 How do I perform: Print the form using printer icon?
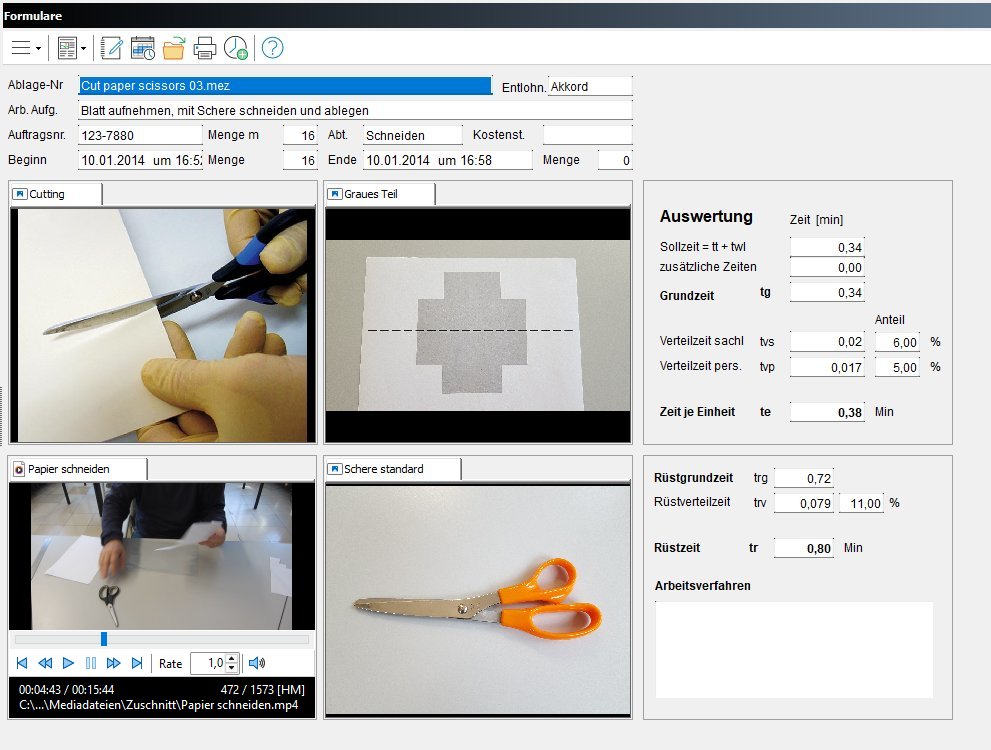204,47
